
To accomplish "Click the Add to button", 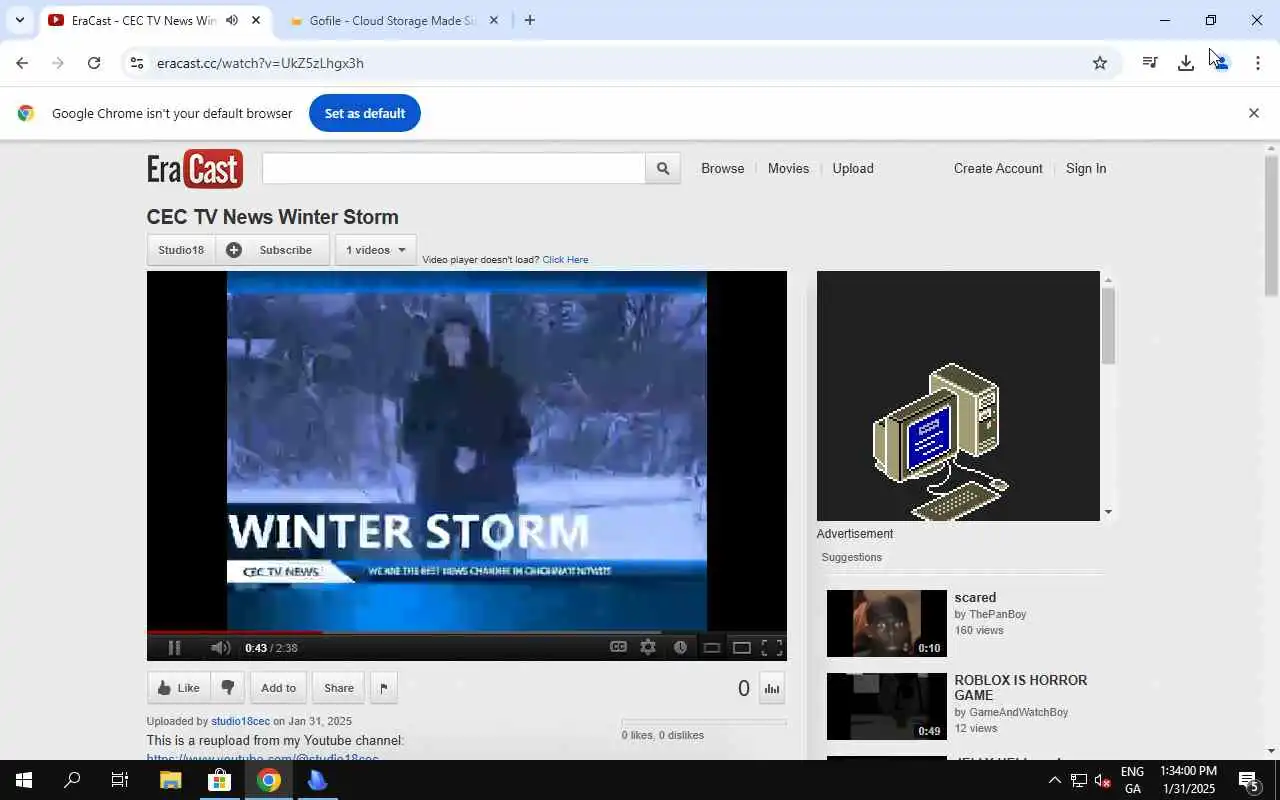I will (278, 688).
